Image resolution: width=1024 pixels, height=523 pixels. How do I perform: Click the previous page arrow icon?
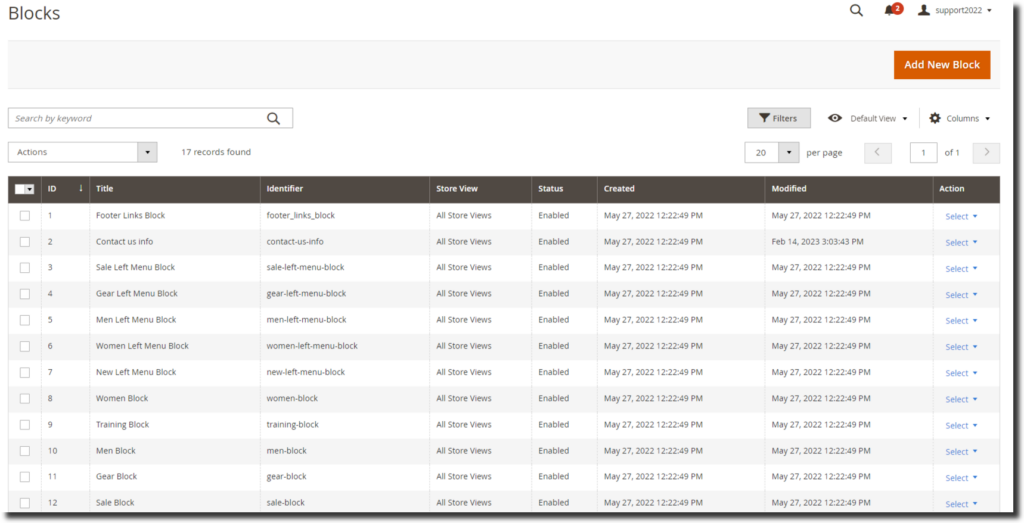[x=877, y=152]
